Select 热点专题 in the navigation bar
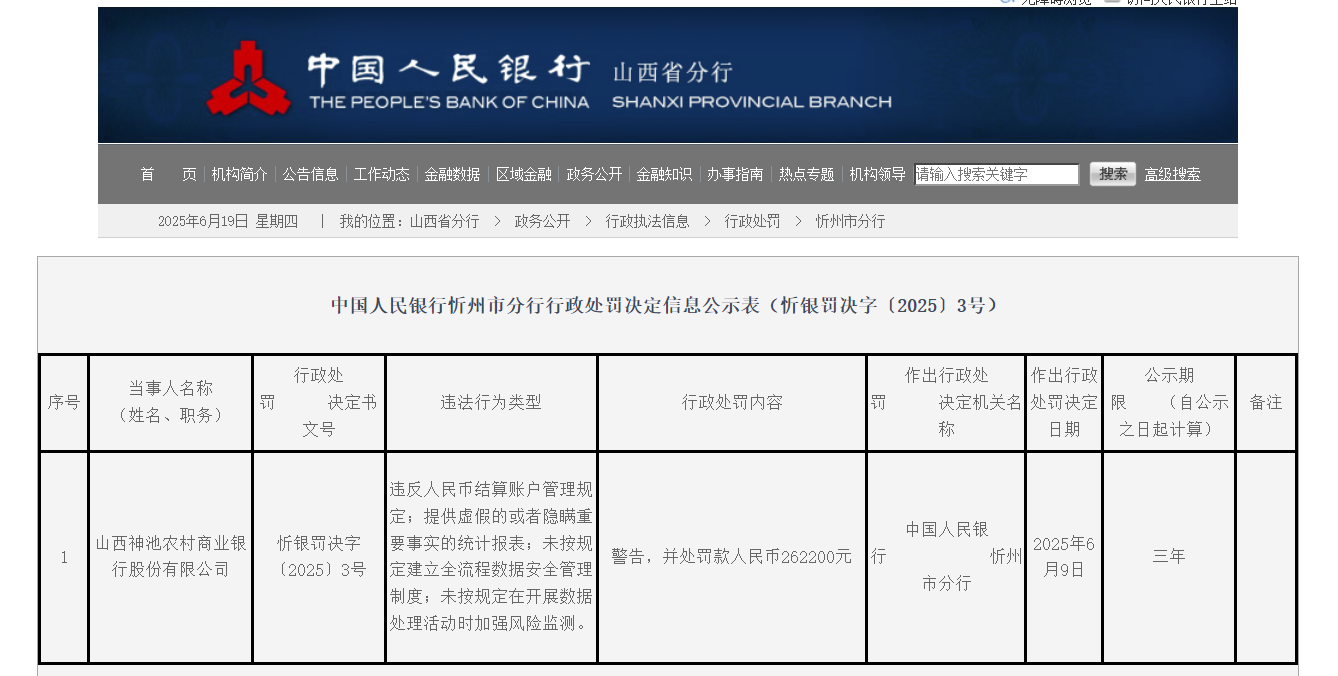 click(806, 174)
